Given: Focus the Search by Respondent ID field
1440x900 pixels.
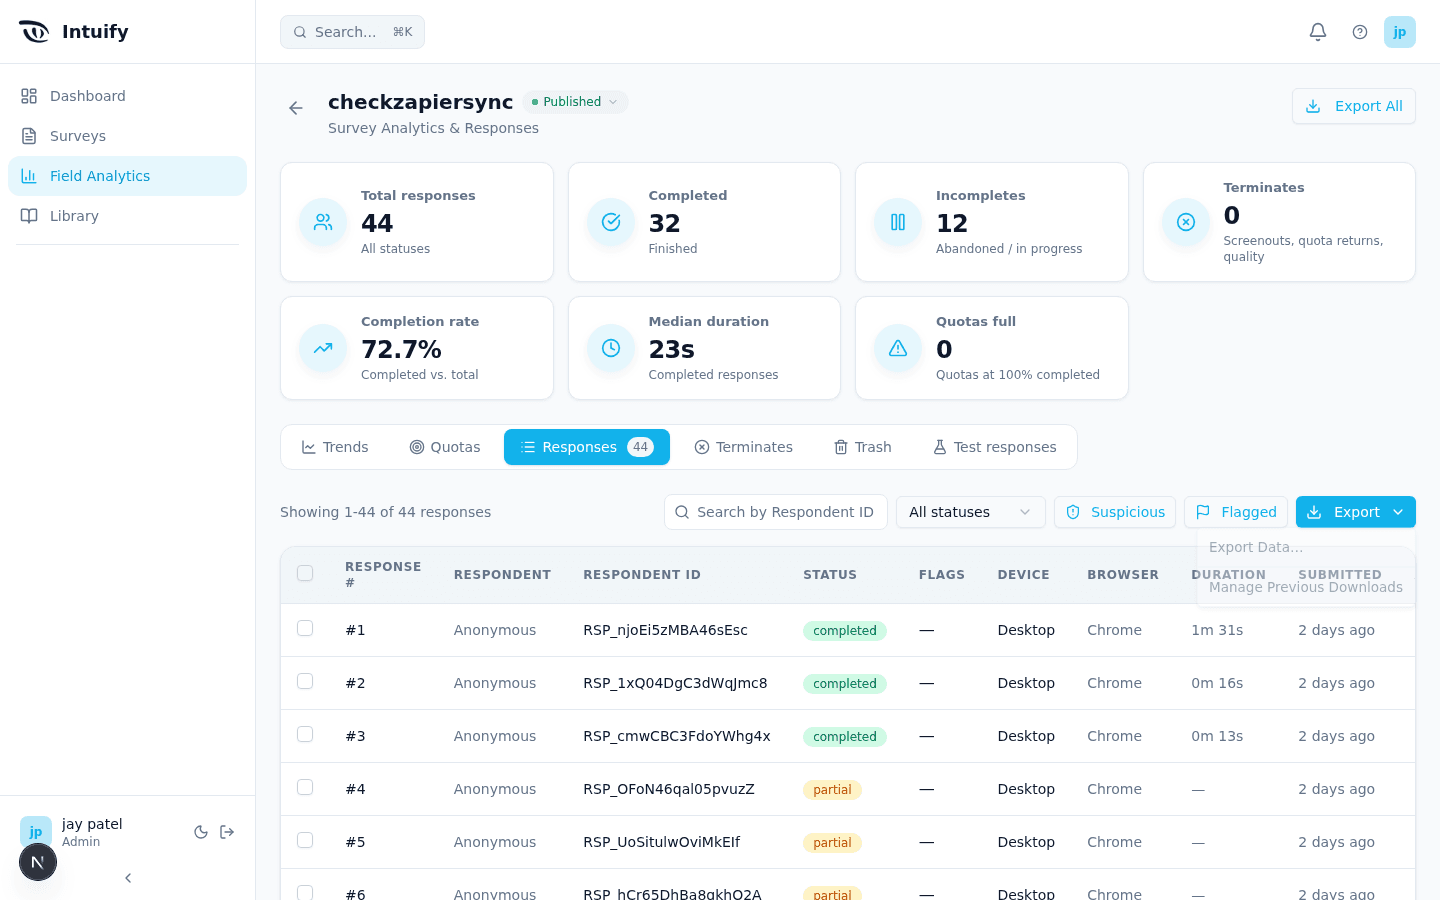Looking at the screenshot, I should (776, 512).
